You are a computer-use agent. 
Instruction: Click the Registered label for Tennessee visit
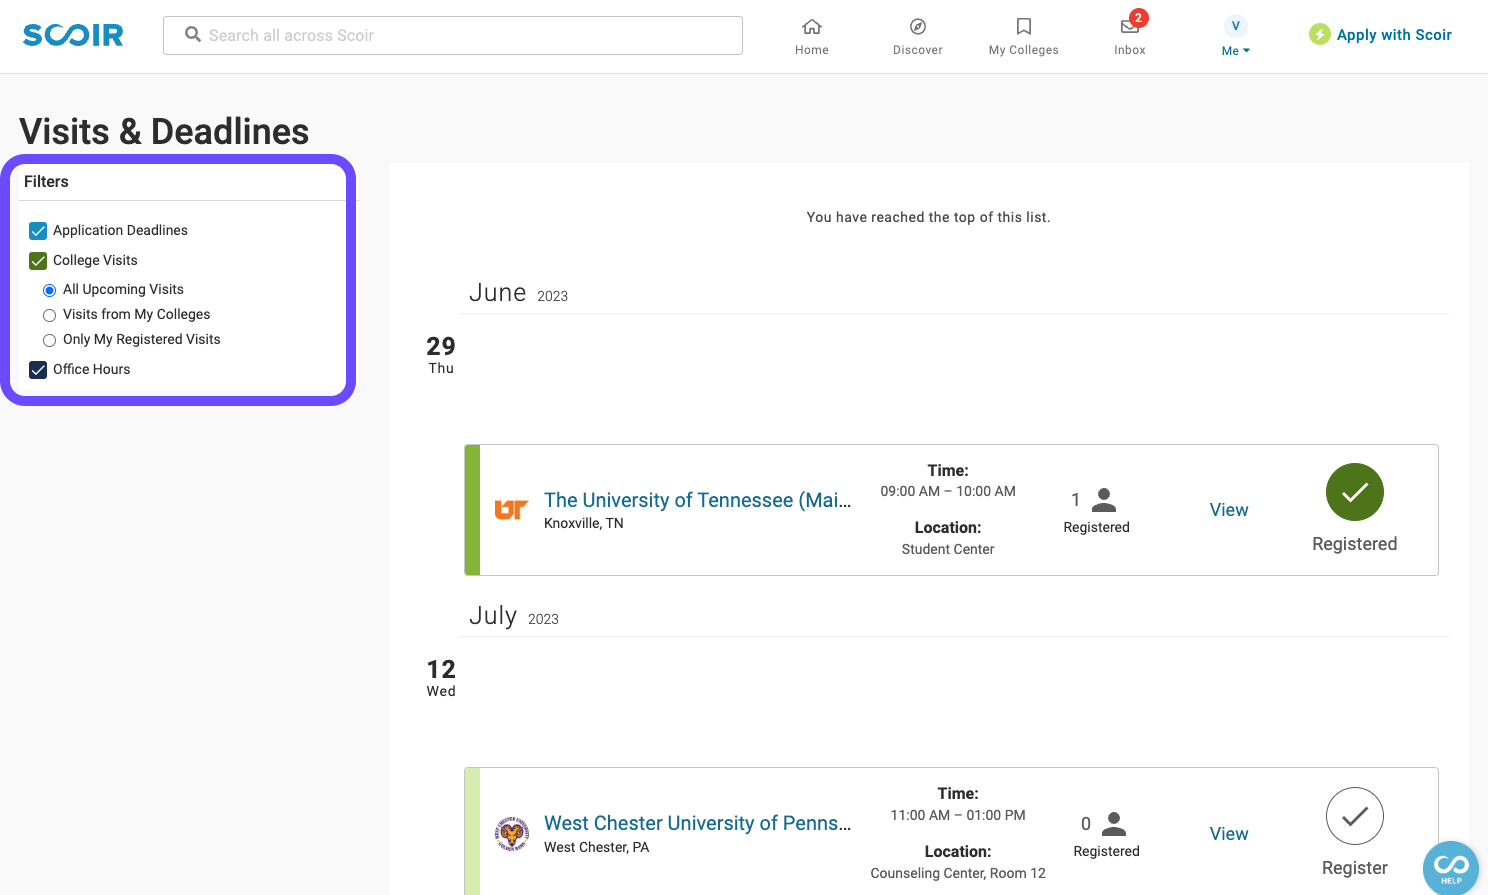pos(1355,544)
